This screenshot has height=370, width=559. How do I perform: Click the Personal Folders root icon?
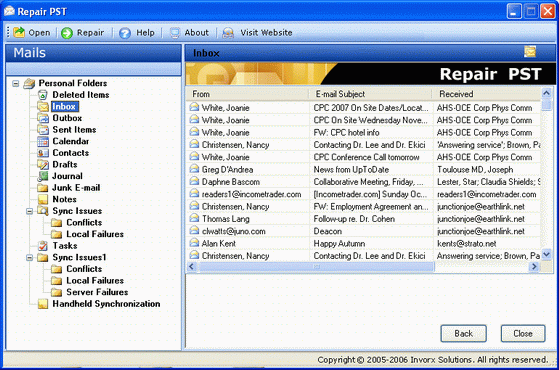tap(29, 83)
